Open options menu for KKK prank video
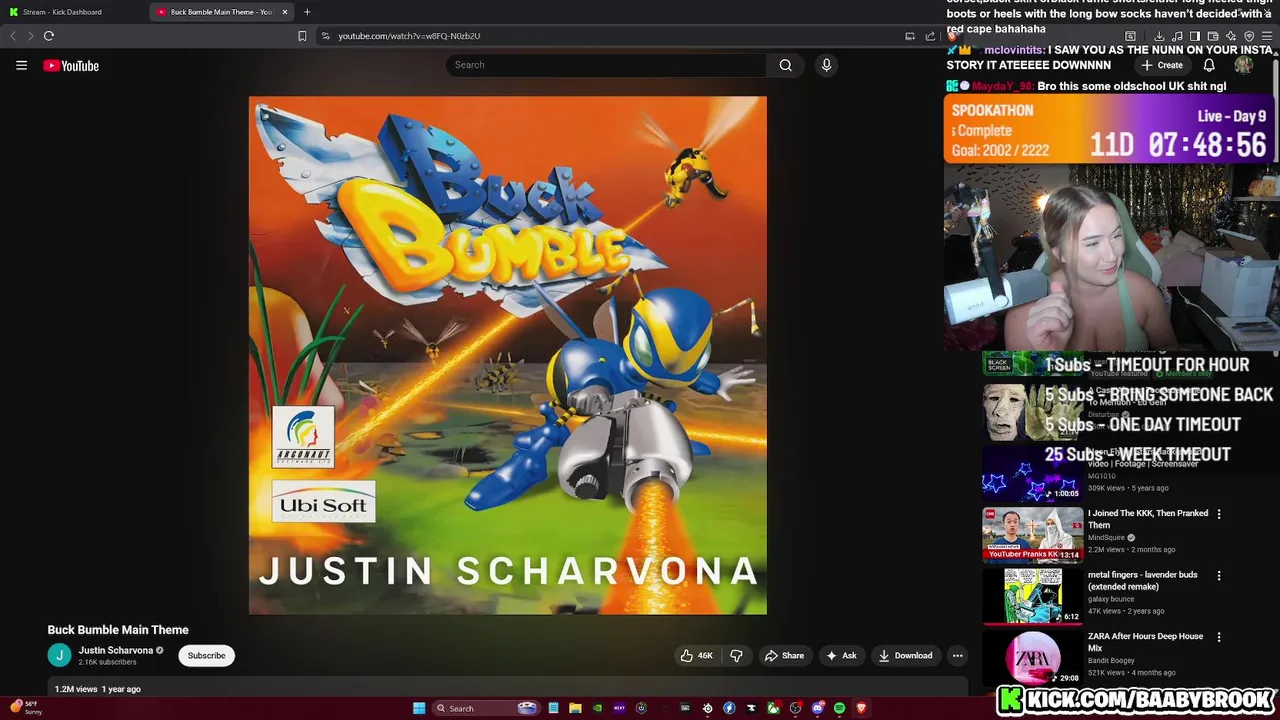 click(1219, 514)
